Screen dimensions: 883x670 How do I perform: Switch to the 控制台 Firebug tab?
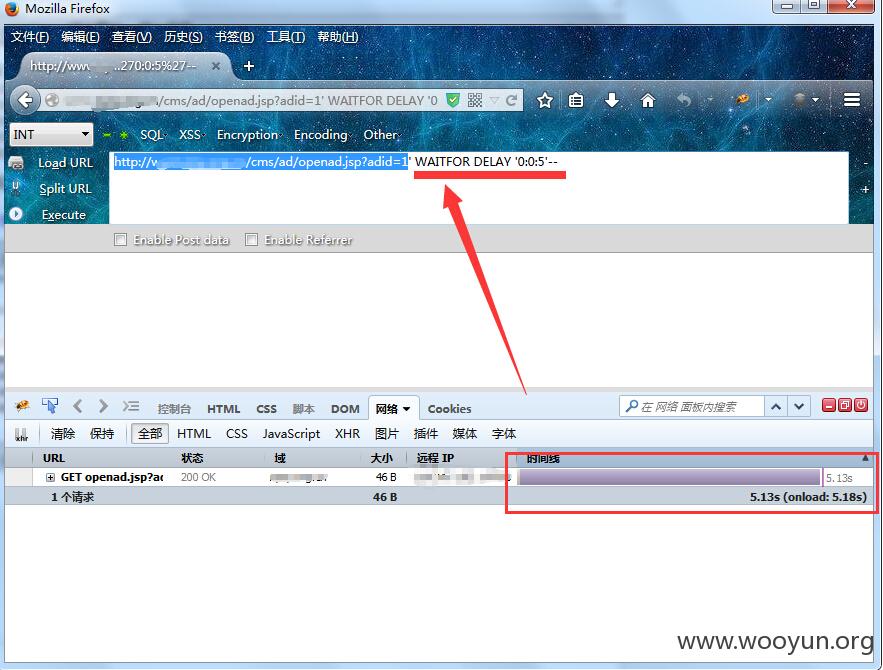point(174,409)
